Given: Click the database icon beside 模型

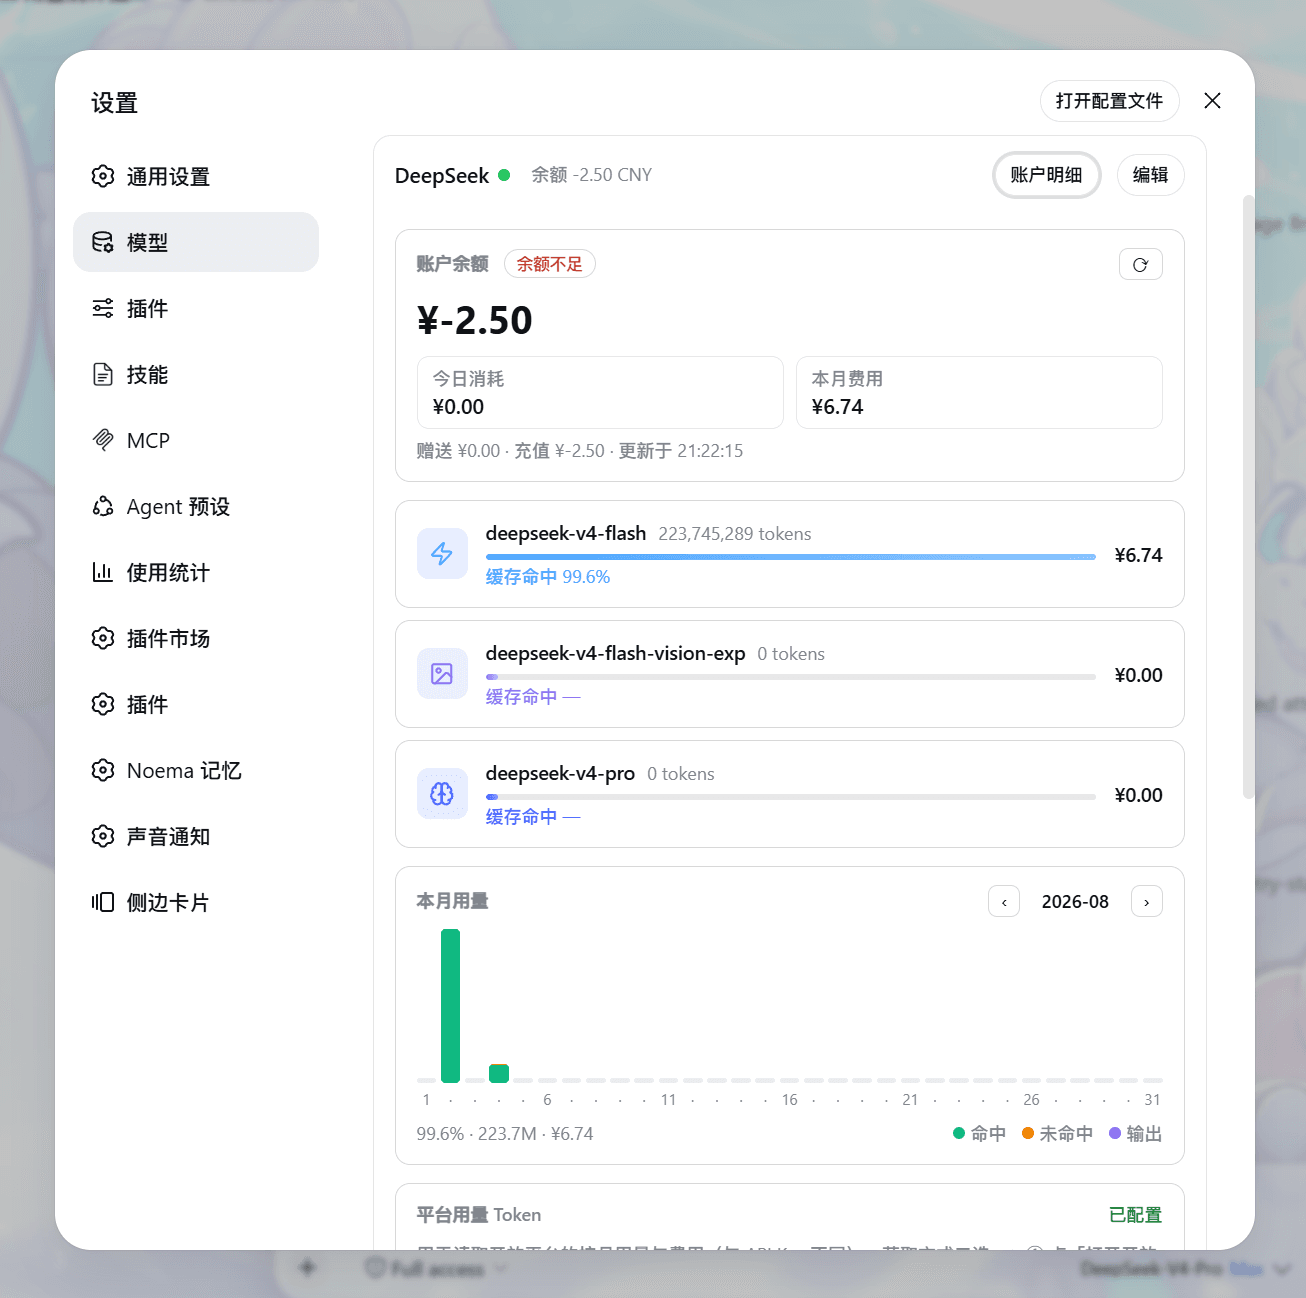Looking at the screenshot, I should click(x=103, y=242).
